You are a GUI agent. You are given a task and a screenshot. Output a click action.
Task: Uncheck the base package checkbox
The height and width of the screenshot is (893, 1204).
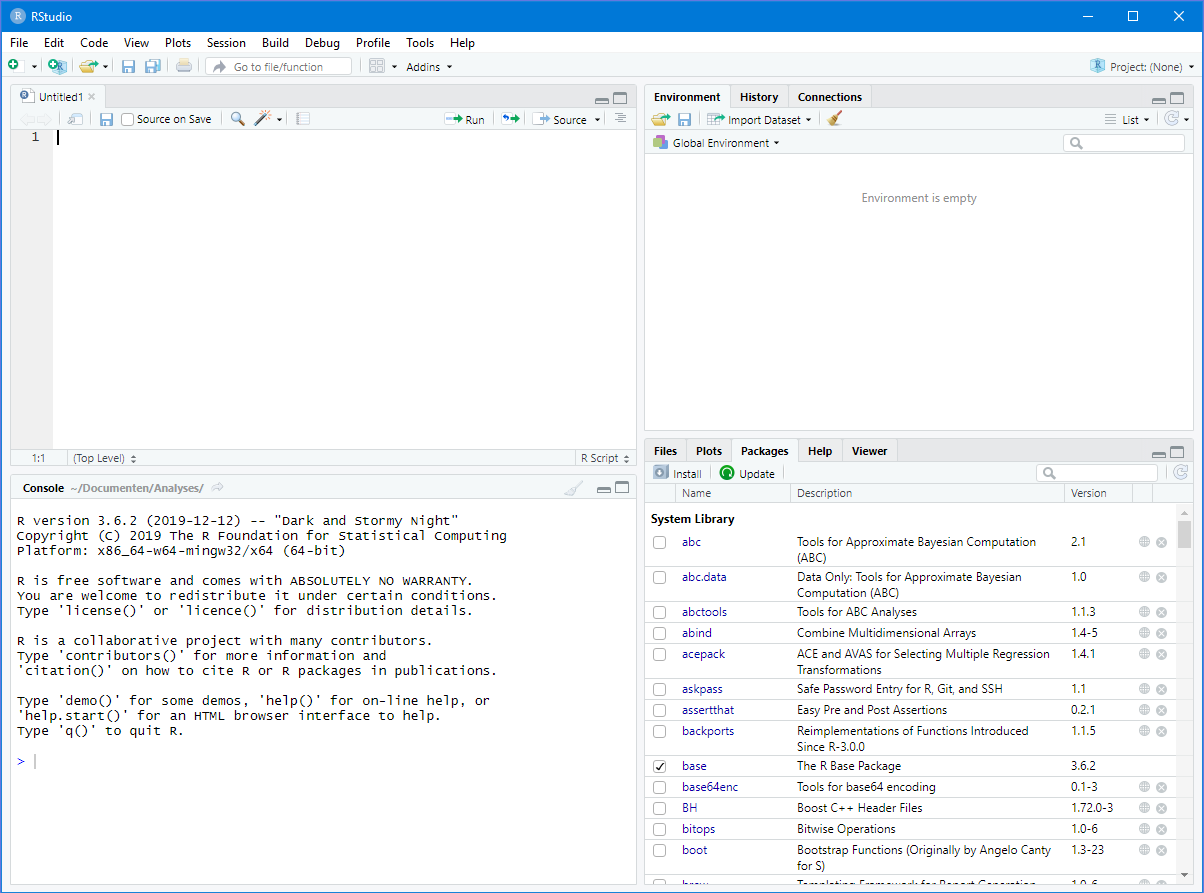click(x=660, y=766)
